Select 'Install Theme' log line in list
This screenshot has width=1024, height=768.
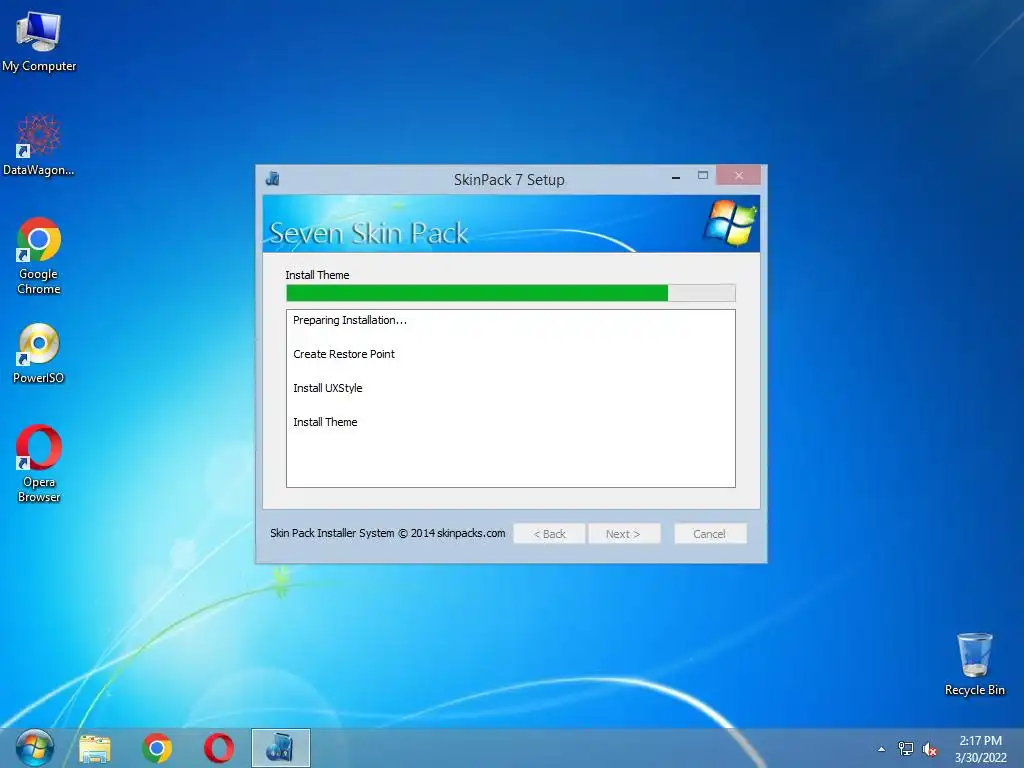[325, 422]
